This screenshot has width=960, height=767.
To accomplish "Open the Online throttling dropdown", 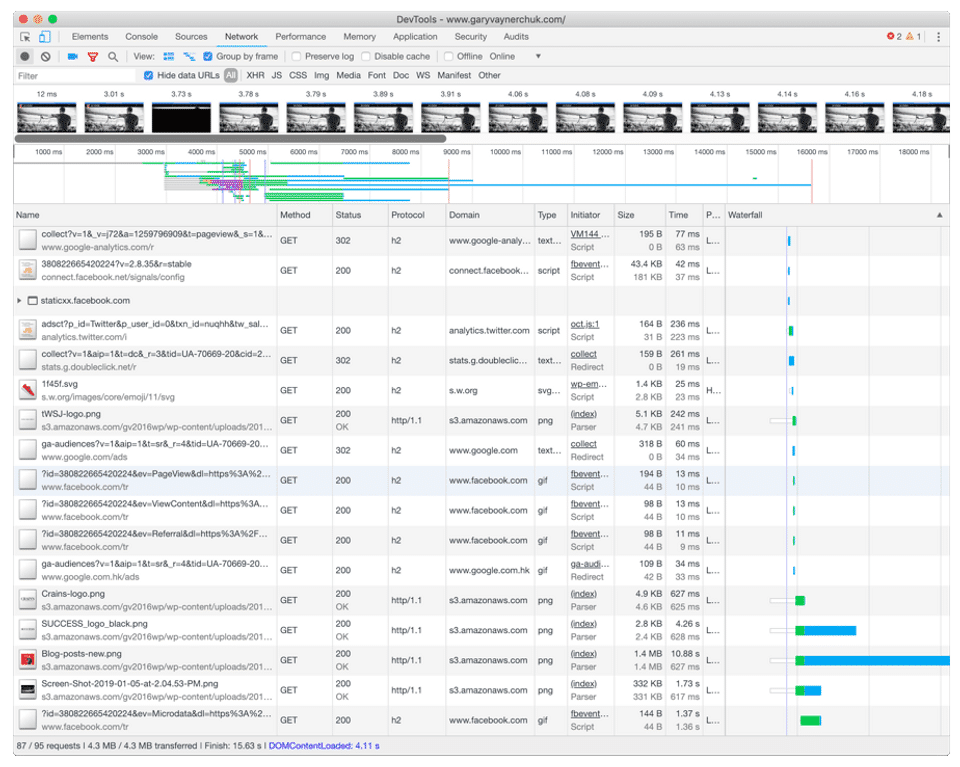I will point(515,56).
